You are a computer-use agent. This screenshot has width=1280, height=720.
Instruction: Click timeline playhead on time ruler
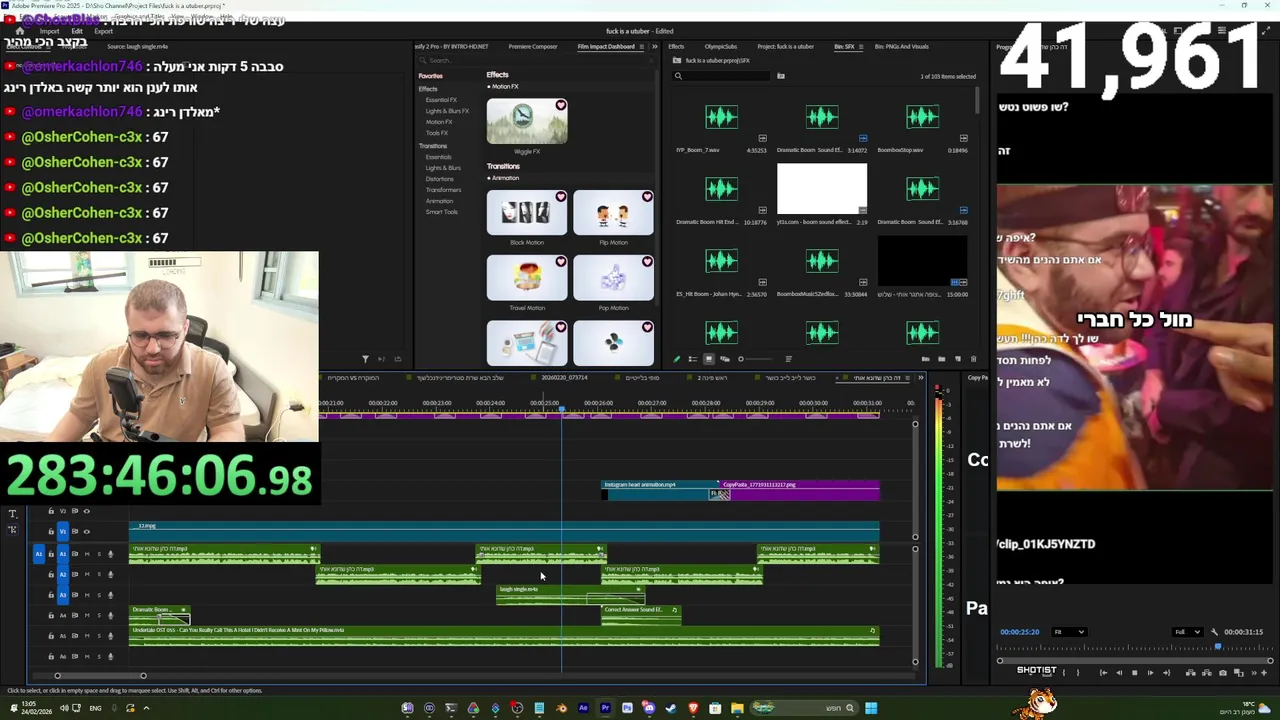[562, 411]
